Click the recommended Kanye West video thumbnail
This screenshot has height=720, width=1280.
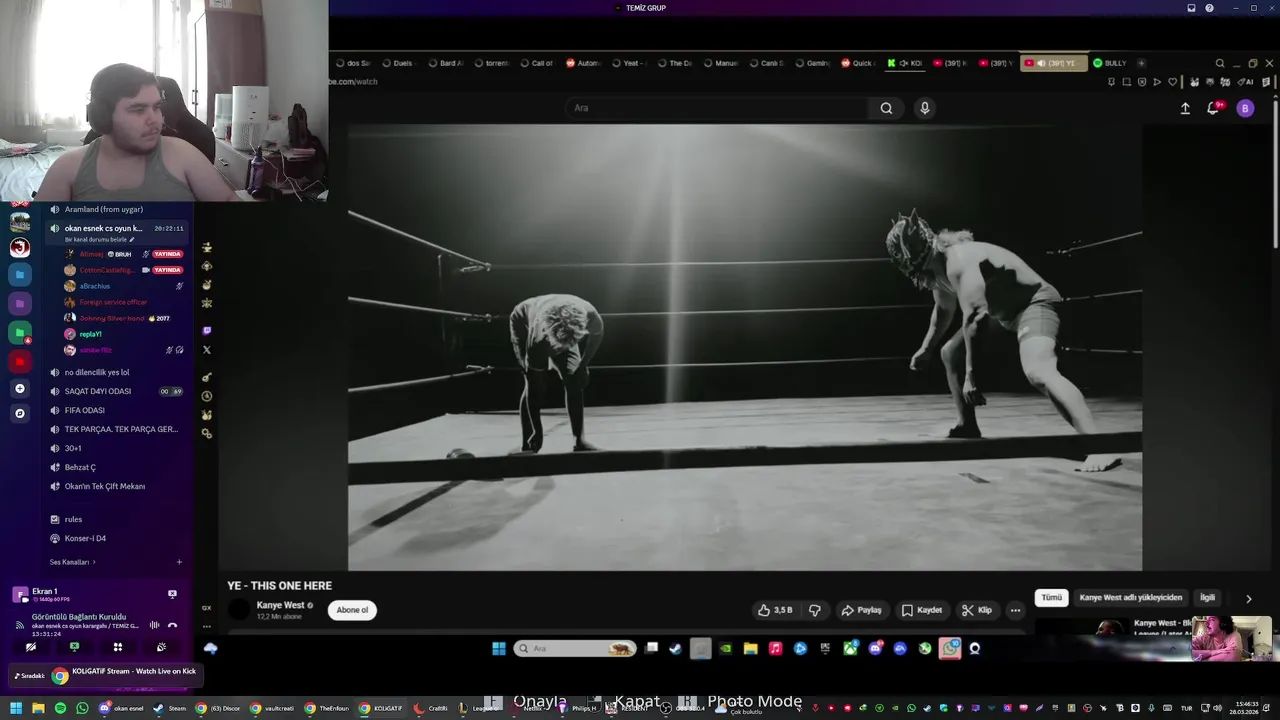(x=1082, y=629)
